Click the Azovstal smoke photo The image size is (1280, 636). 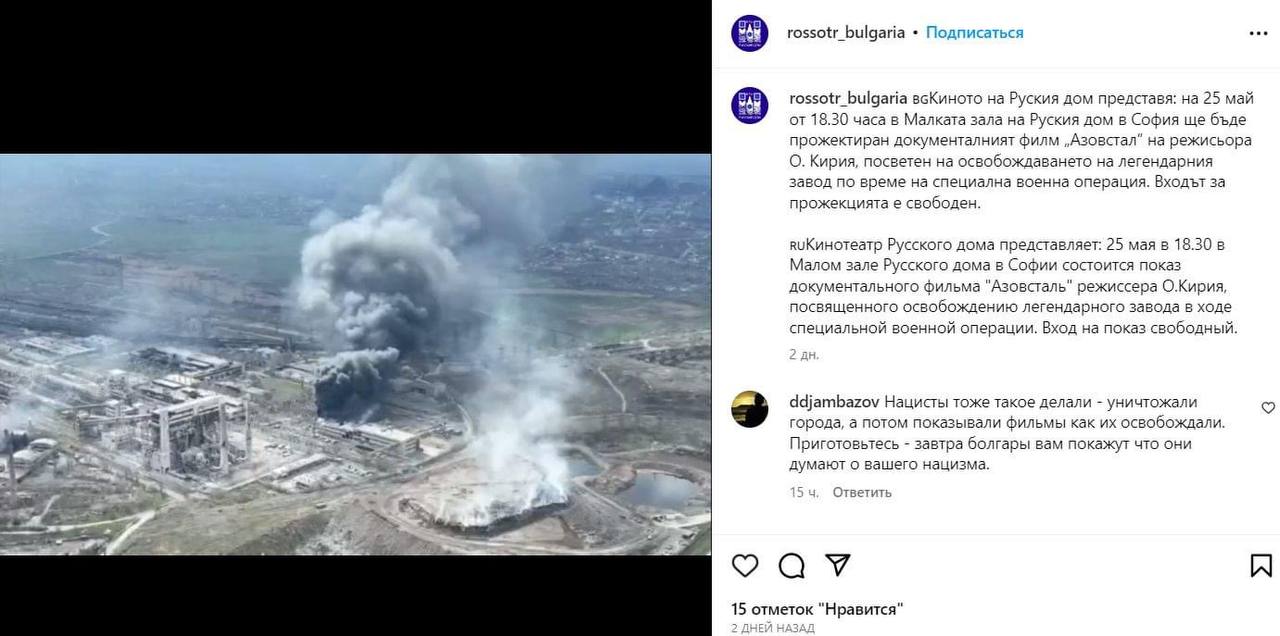tap(355, 354)
